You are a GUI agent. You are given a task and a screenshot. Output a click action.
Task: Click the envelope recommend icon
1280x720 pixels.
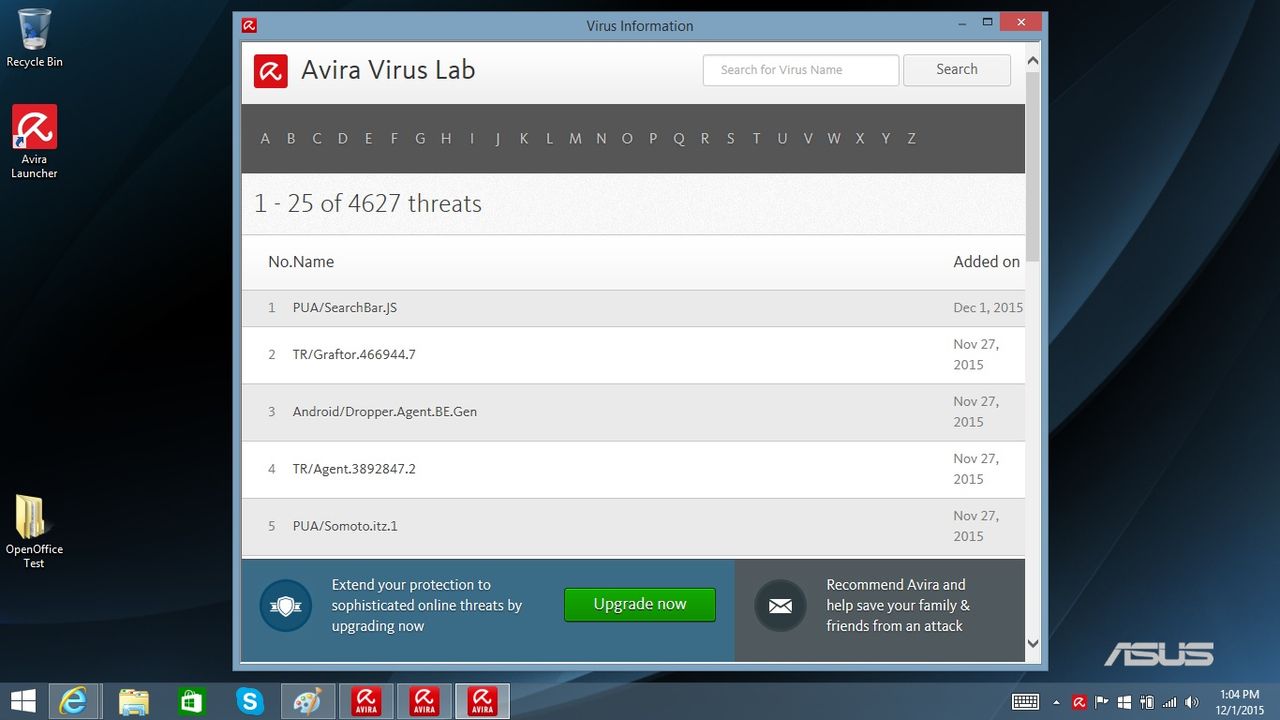tap(780, 605)
